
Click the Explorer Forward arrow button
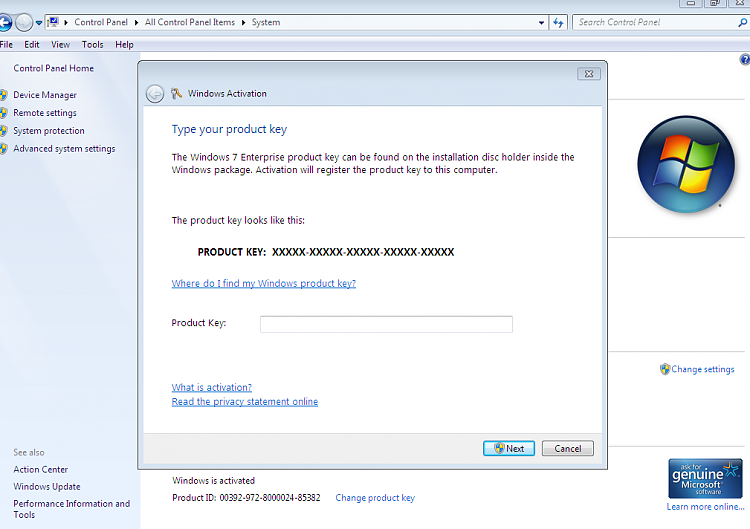23,22
